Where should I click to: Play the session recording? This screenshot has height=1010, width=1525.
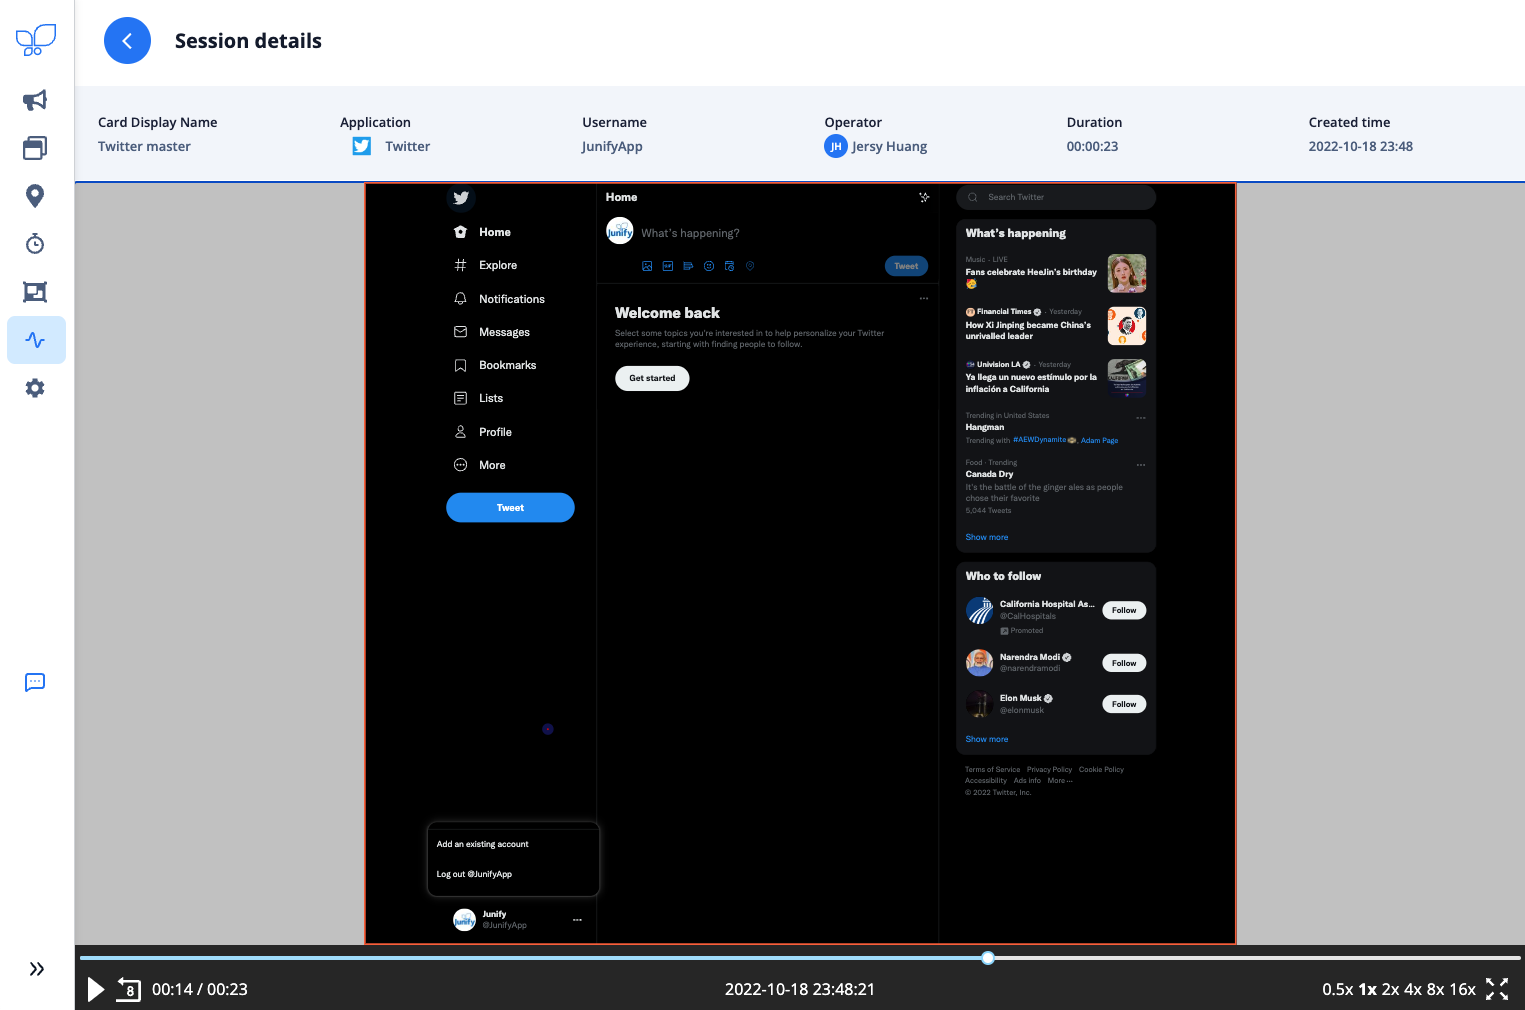click(96, 989)
